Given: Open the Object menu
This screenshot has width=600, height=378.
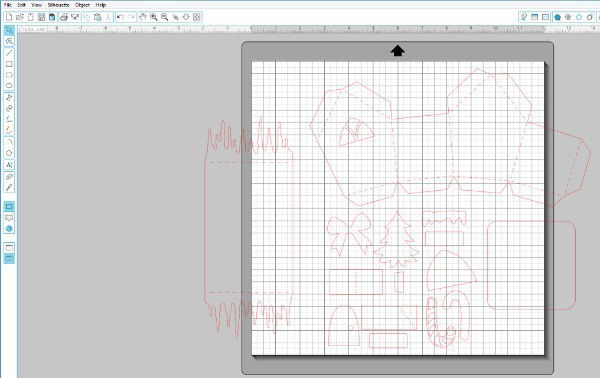Looking at the screenshot, I should (82, 5).
